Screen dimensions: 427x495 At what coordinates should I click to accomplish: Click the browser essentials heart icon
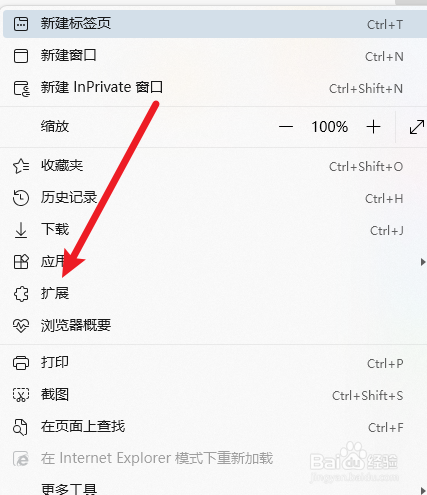(21, 326)
